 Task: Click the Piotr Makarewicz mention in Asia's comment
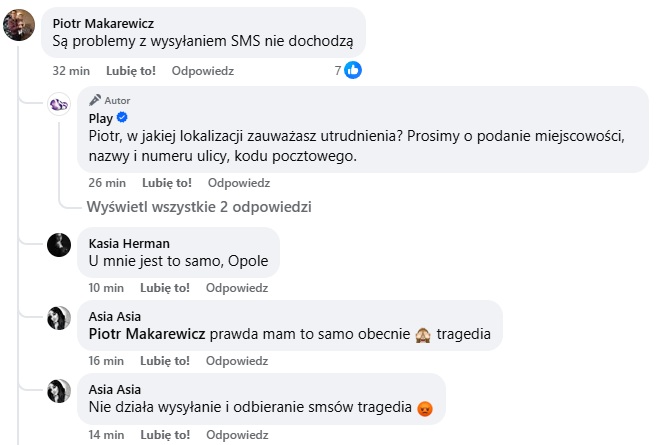pos(146,333)
